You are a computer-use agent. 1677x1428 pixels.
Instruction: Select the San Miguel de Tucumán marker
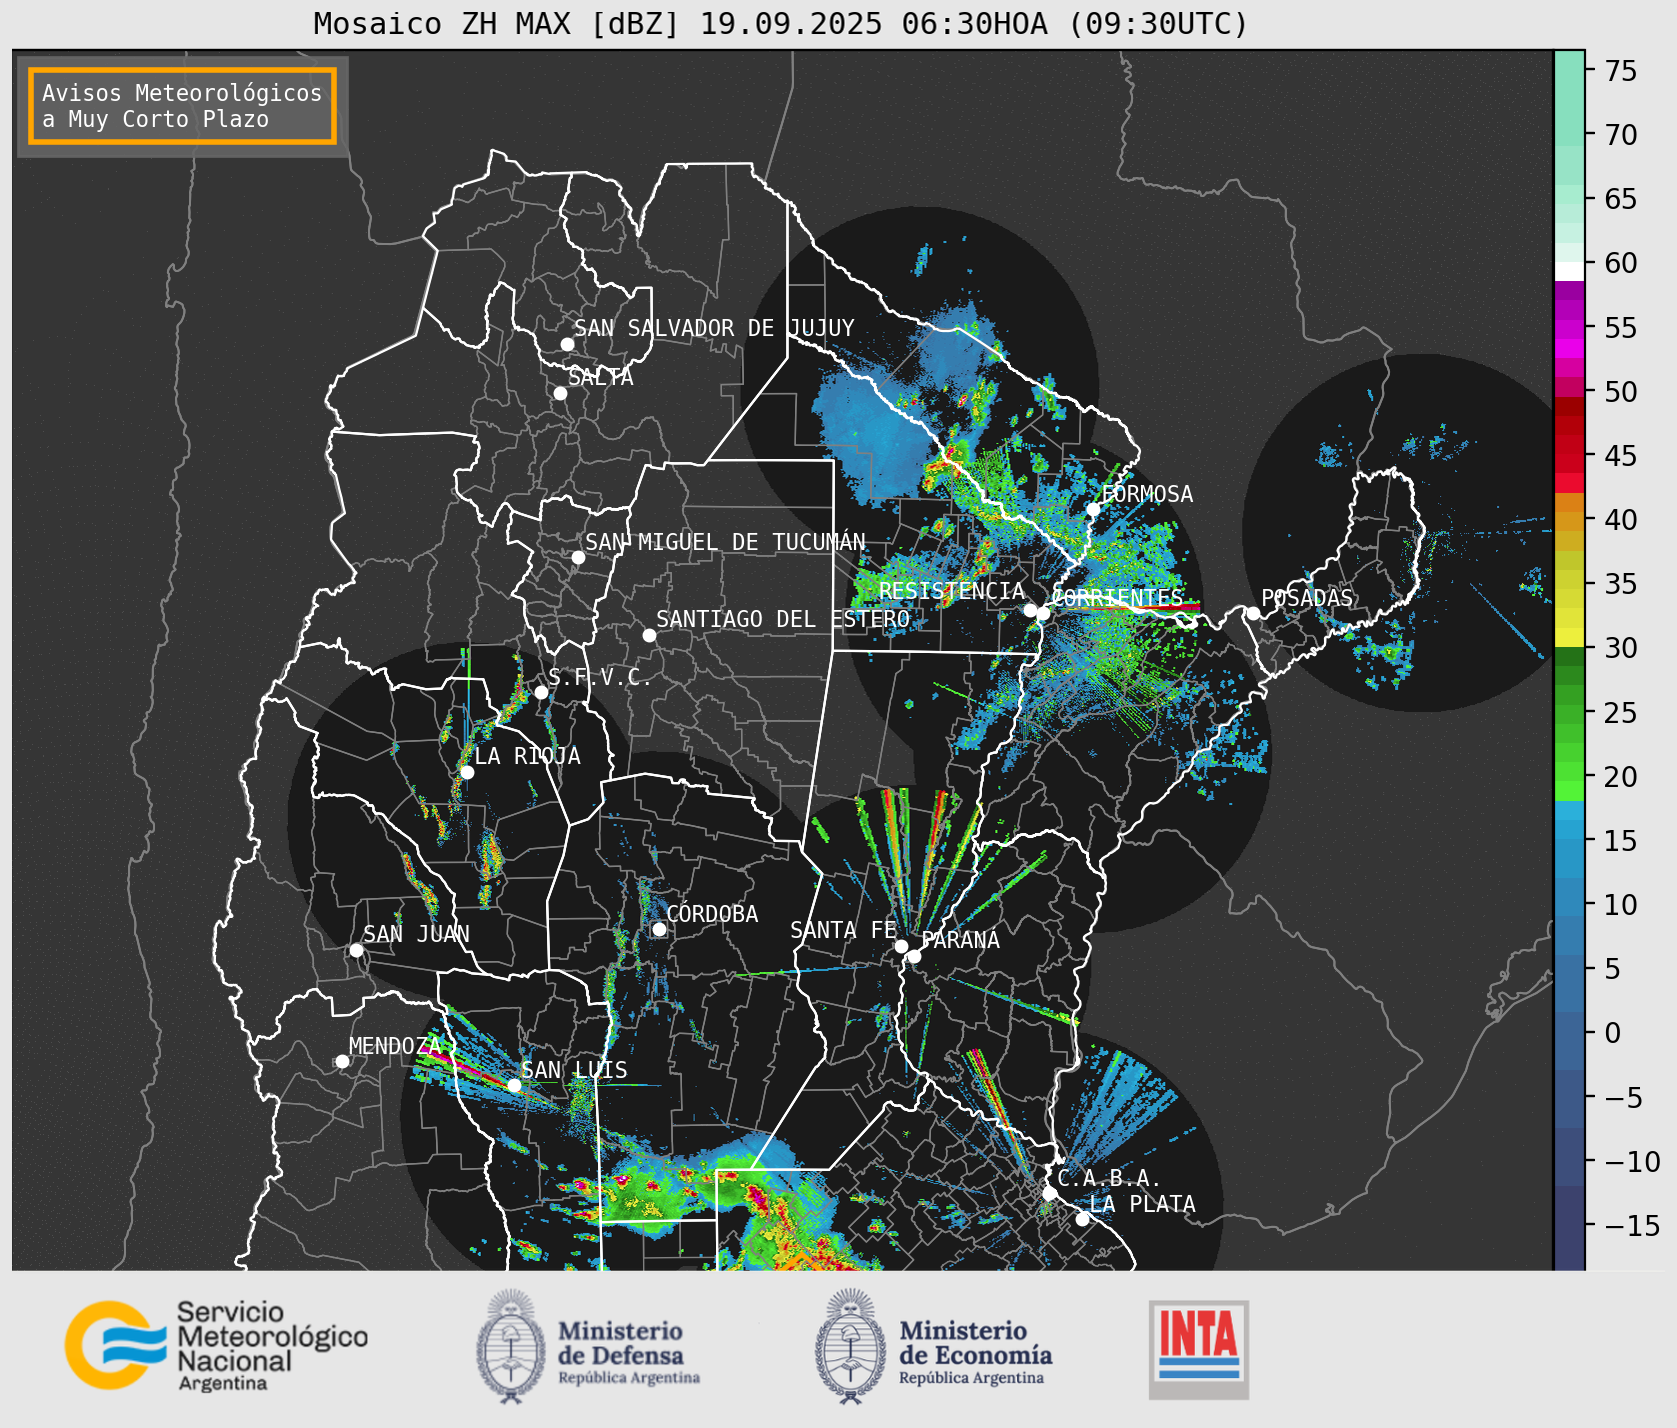578,557
